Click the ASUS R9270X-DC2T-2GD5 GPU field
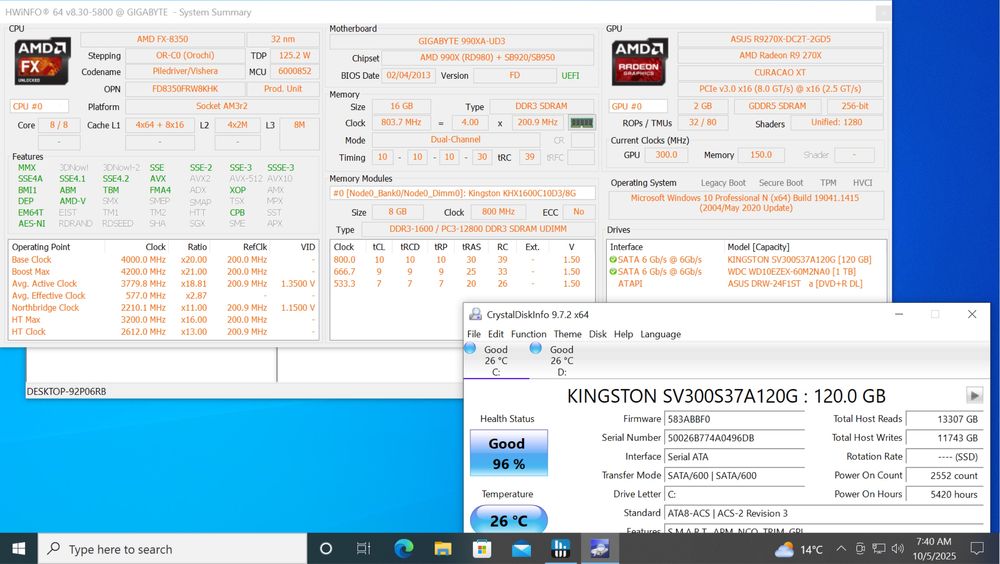 pyautogui.click(x=781, y=39)
